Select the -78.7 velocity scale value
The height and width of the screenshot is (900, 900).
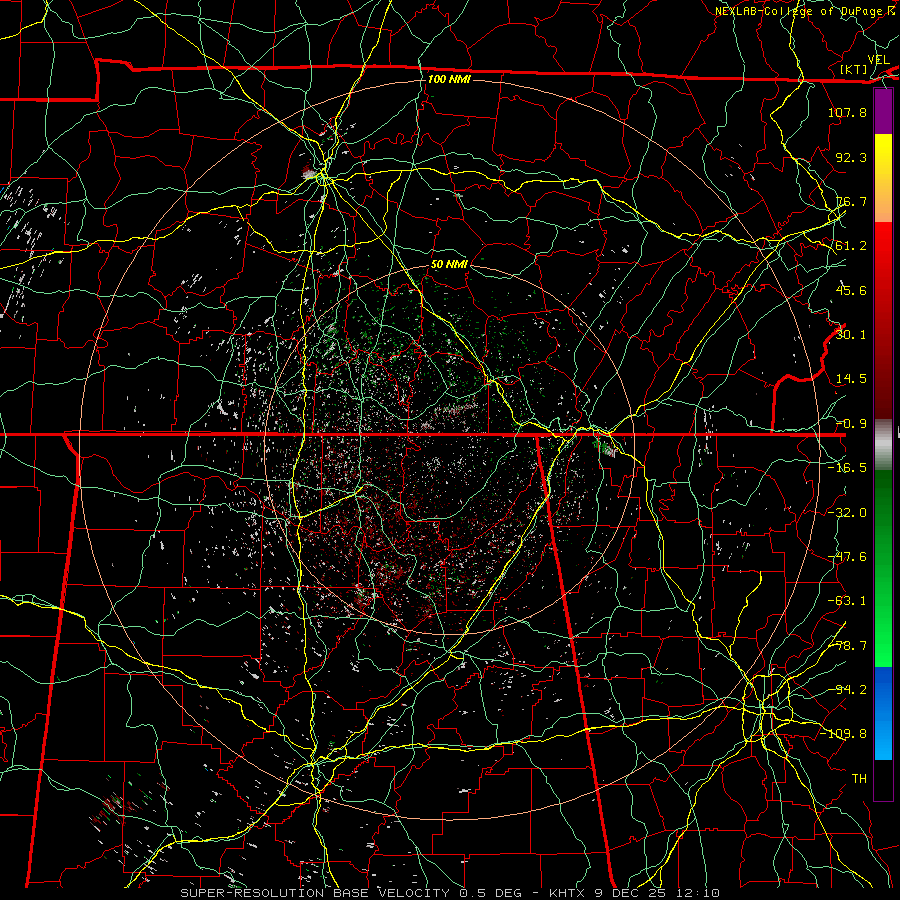[x=847, y=646]
